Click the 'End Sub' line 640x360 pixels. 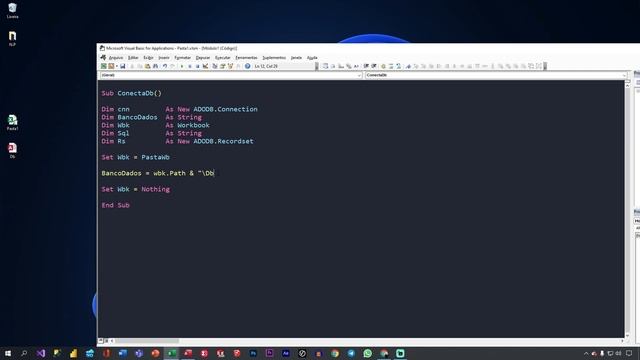[x=116, y=205]
